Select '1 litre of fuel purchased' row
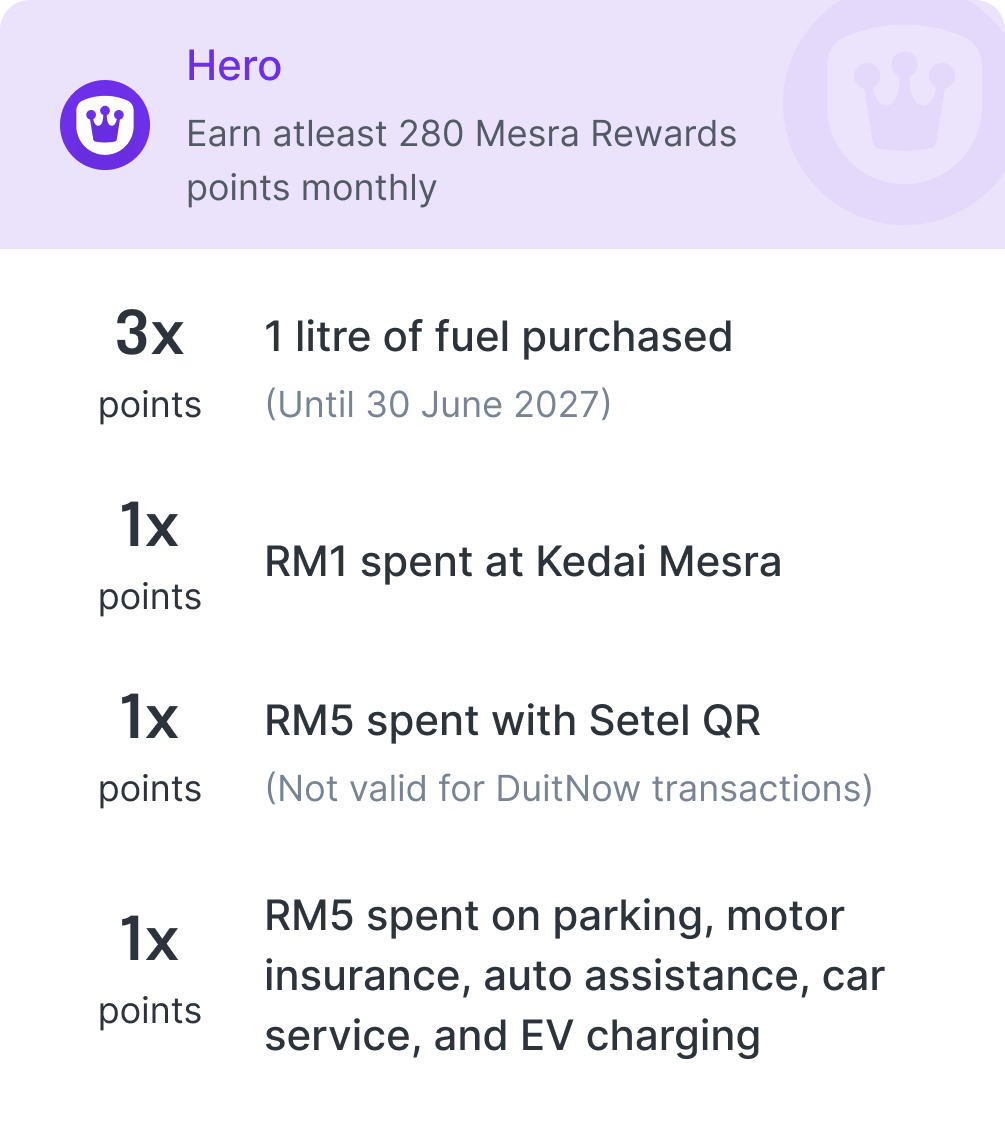 click(499, 336)
